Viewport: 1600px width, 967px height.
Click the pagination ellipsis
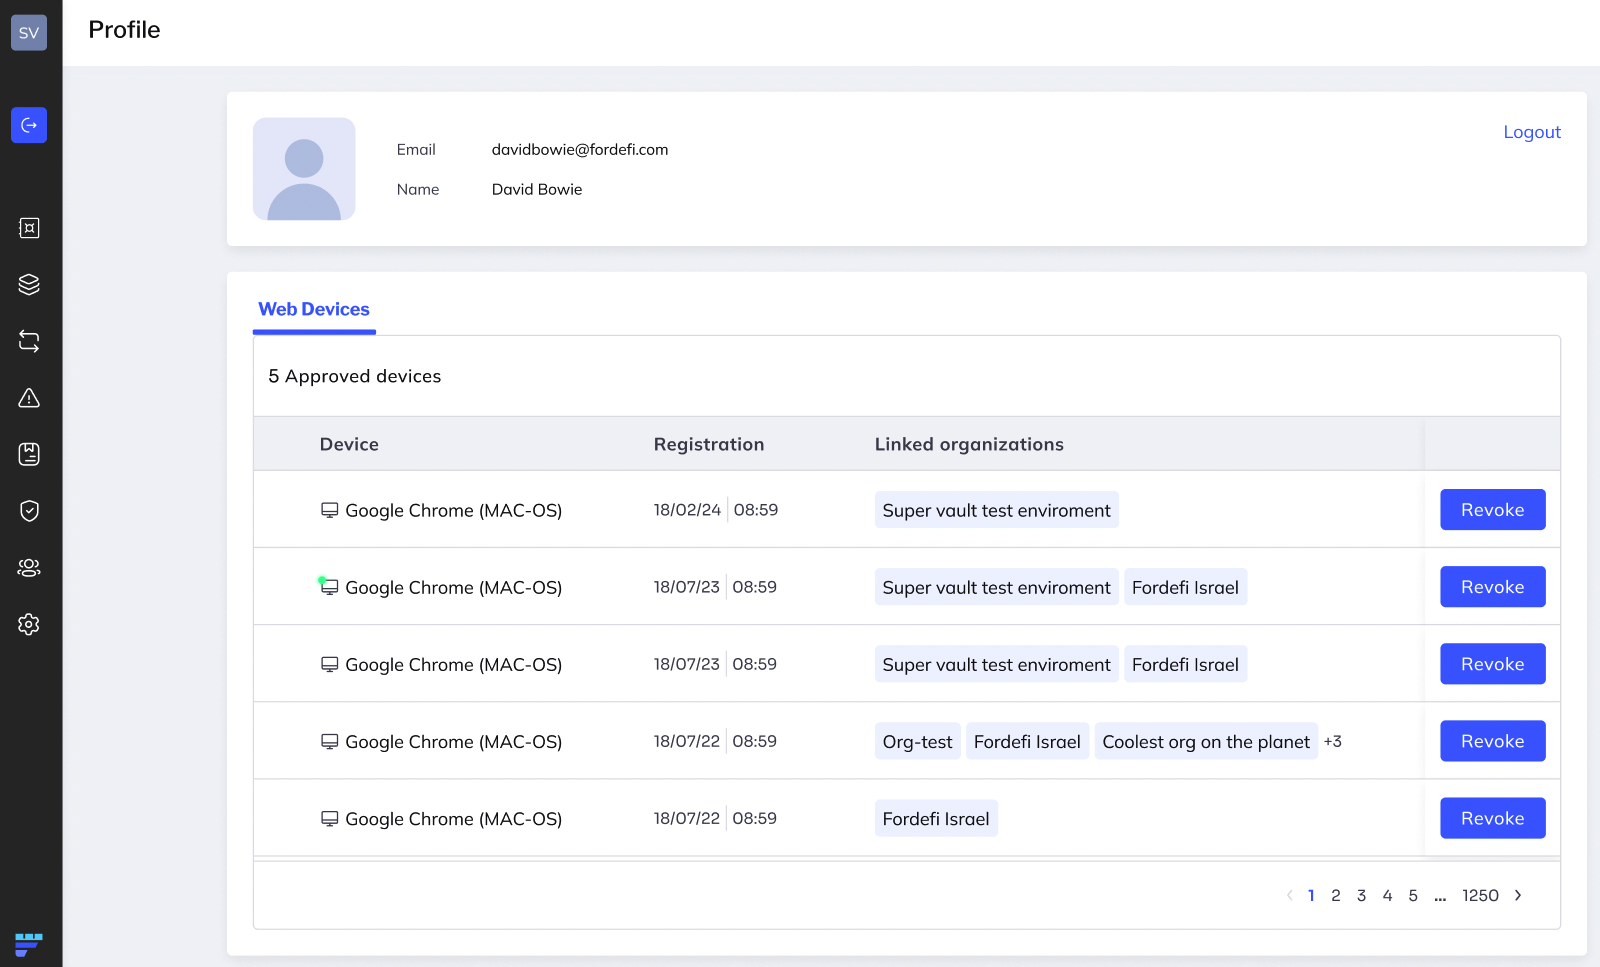point(1440,897)
